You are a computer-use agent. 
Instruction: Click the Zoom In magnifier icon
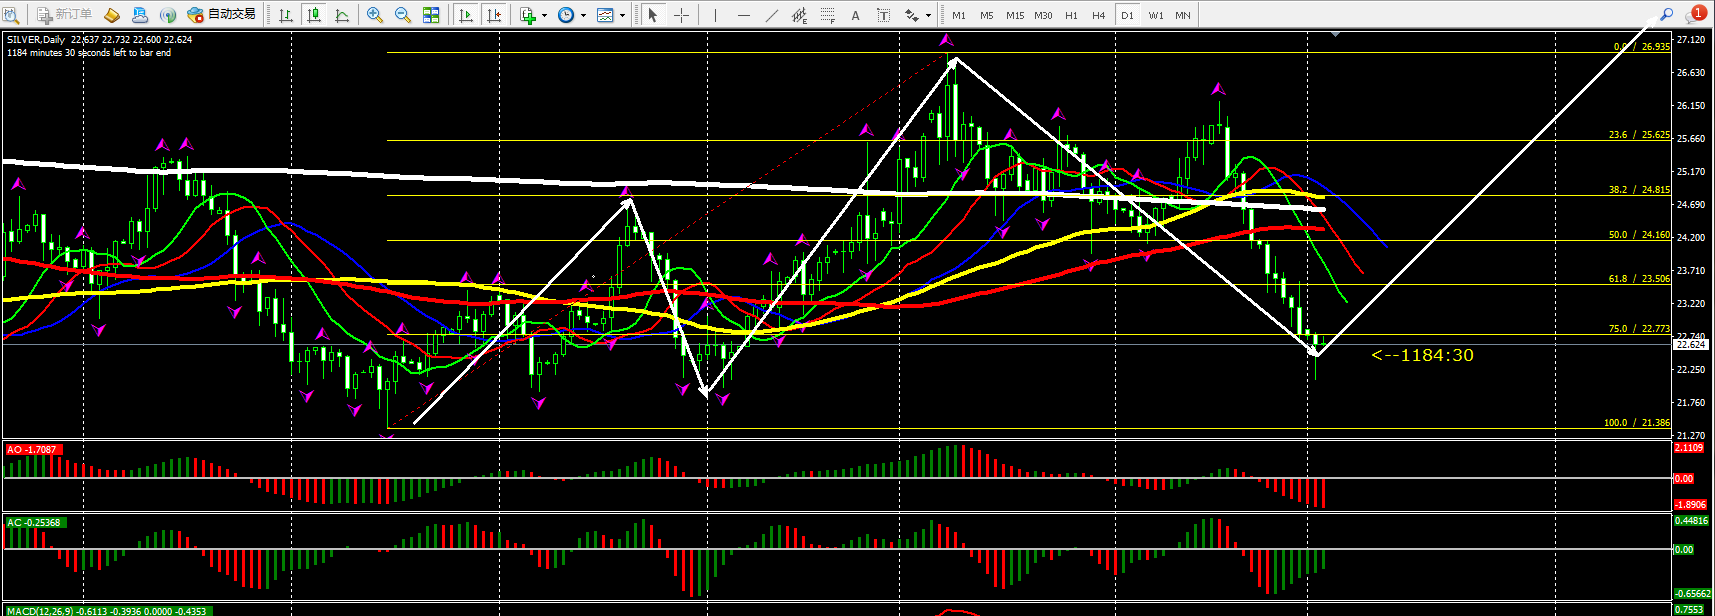(x=375, y=15)
